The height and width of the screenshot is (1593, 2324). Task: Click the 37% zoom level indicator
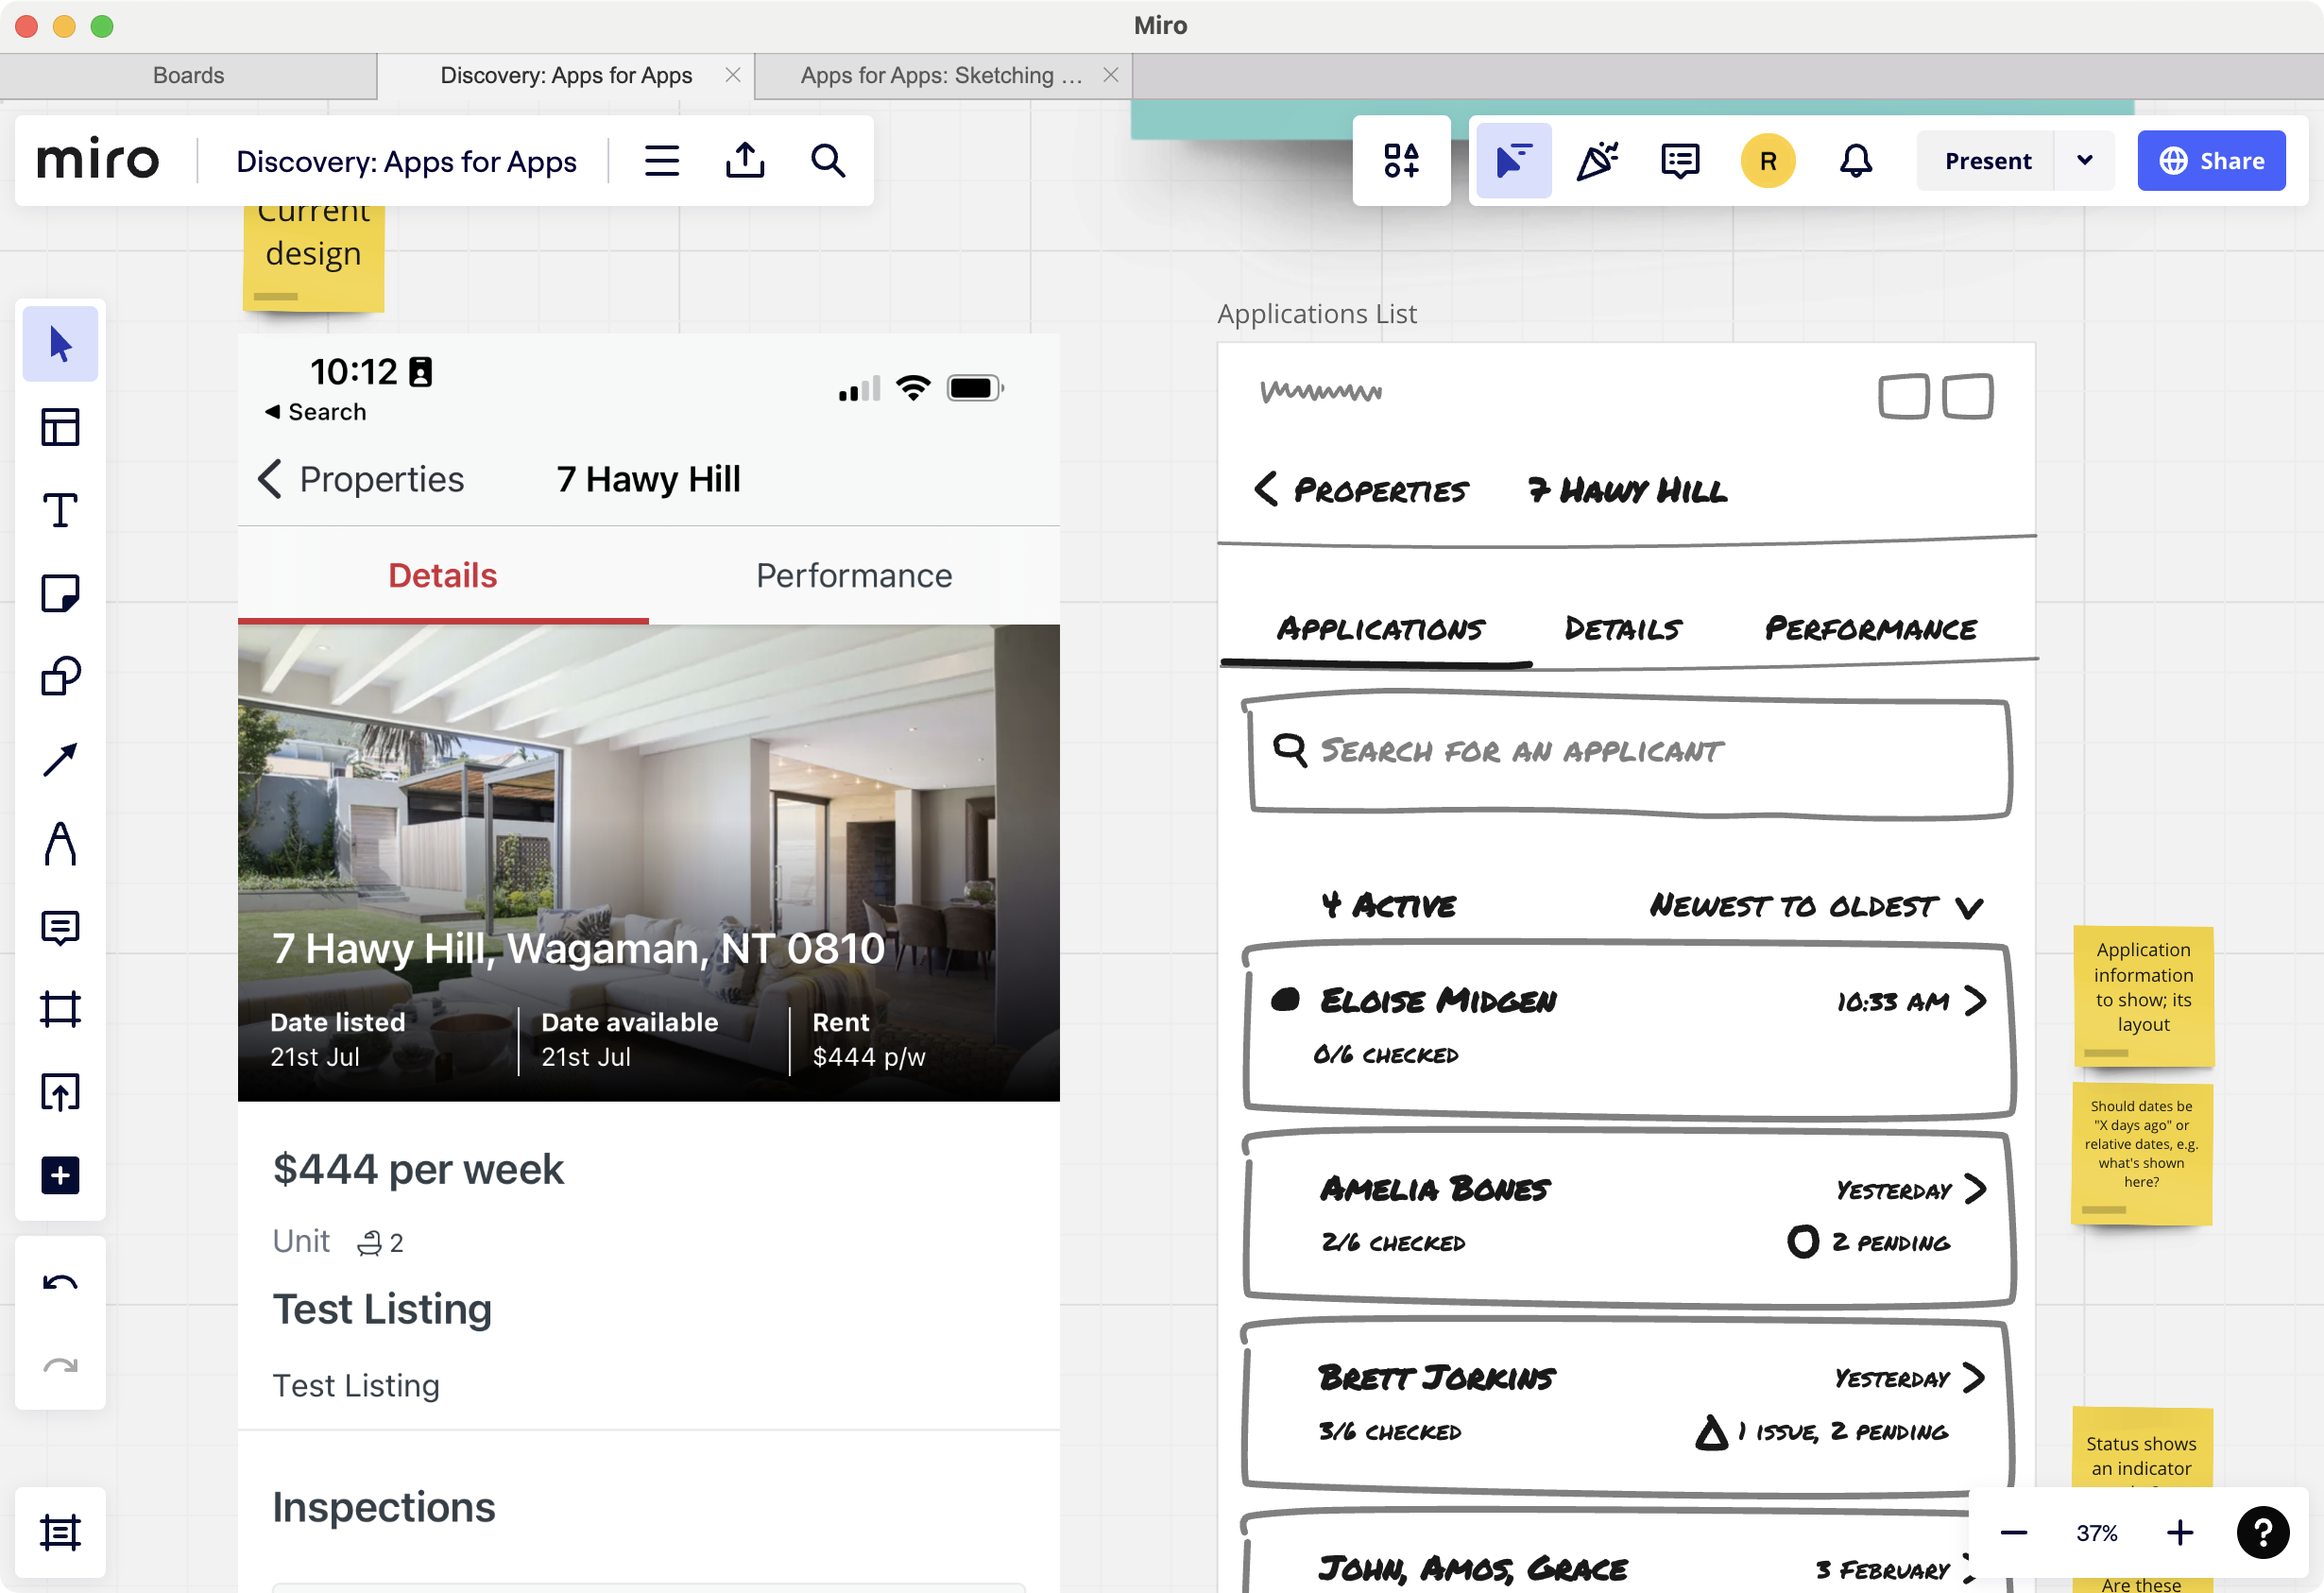pos(2097,1533)
